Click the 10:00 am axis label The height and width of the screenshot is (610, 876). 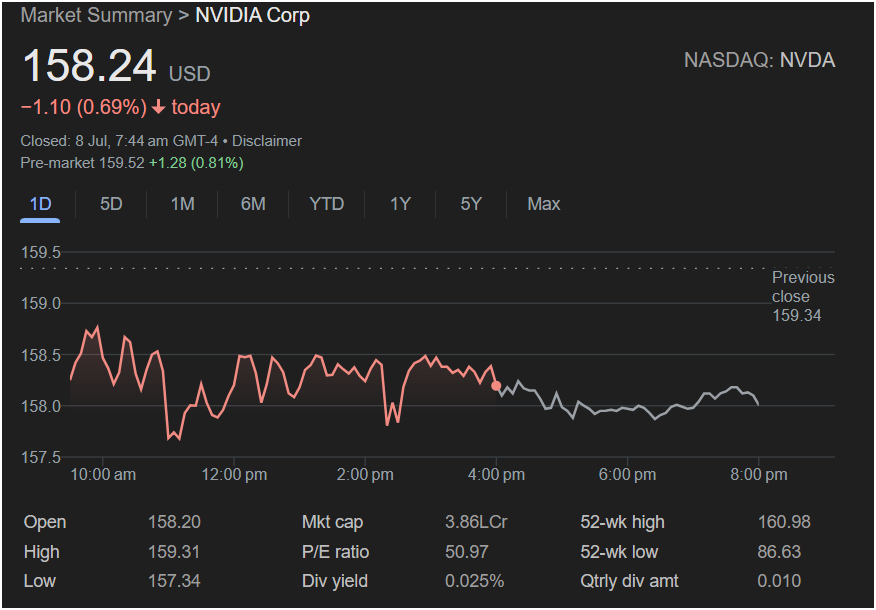point(103,475)
